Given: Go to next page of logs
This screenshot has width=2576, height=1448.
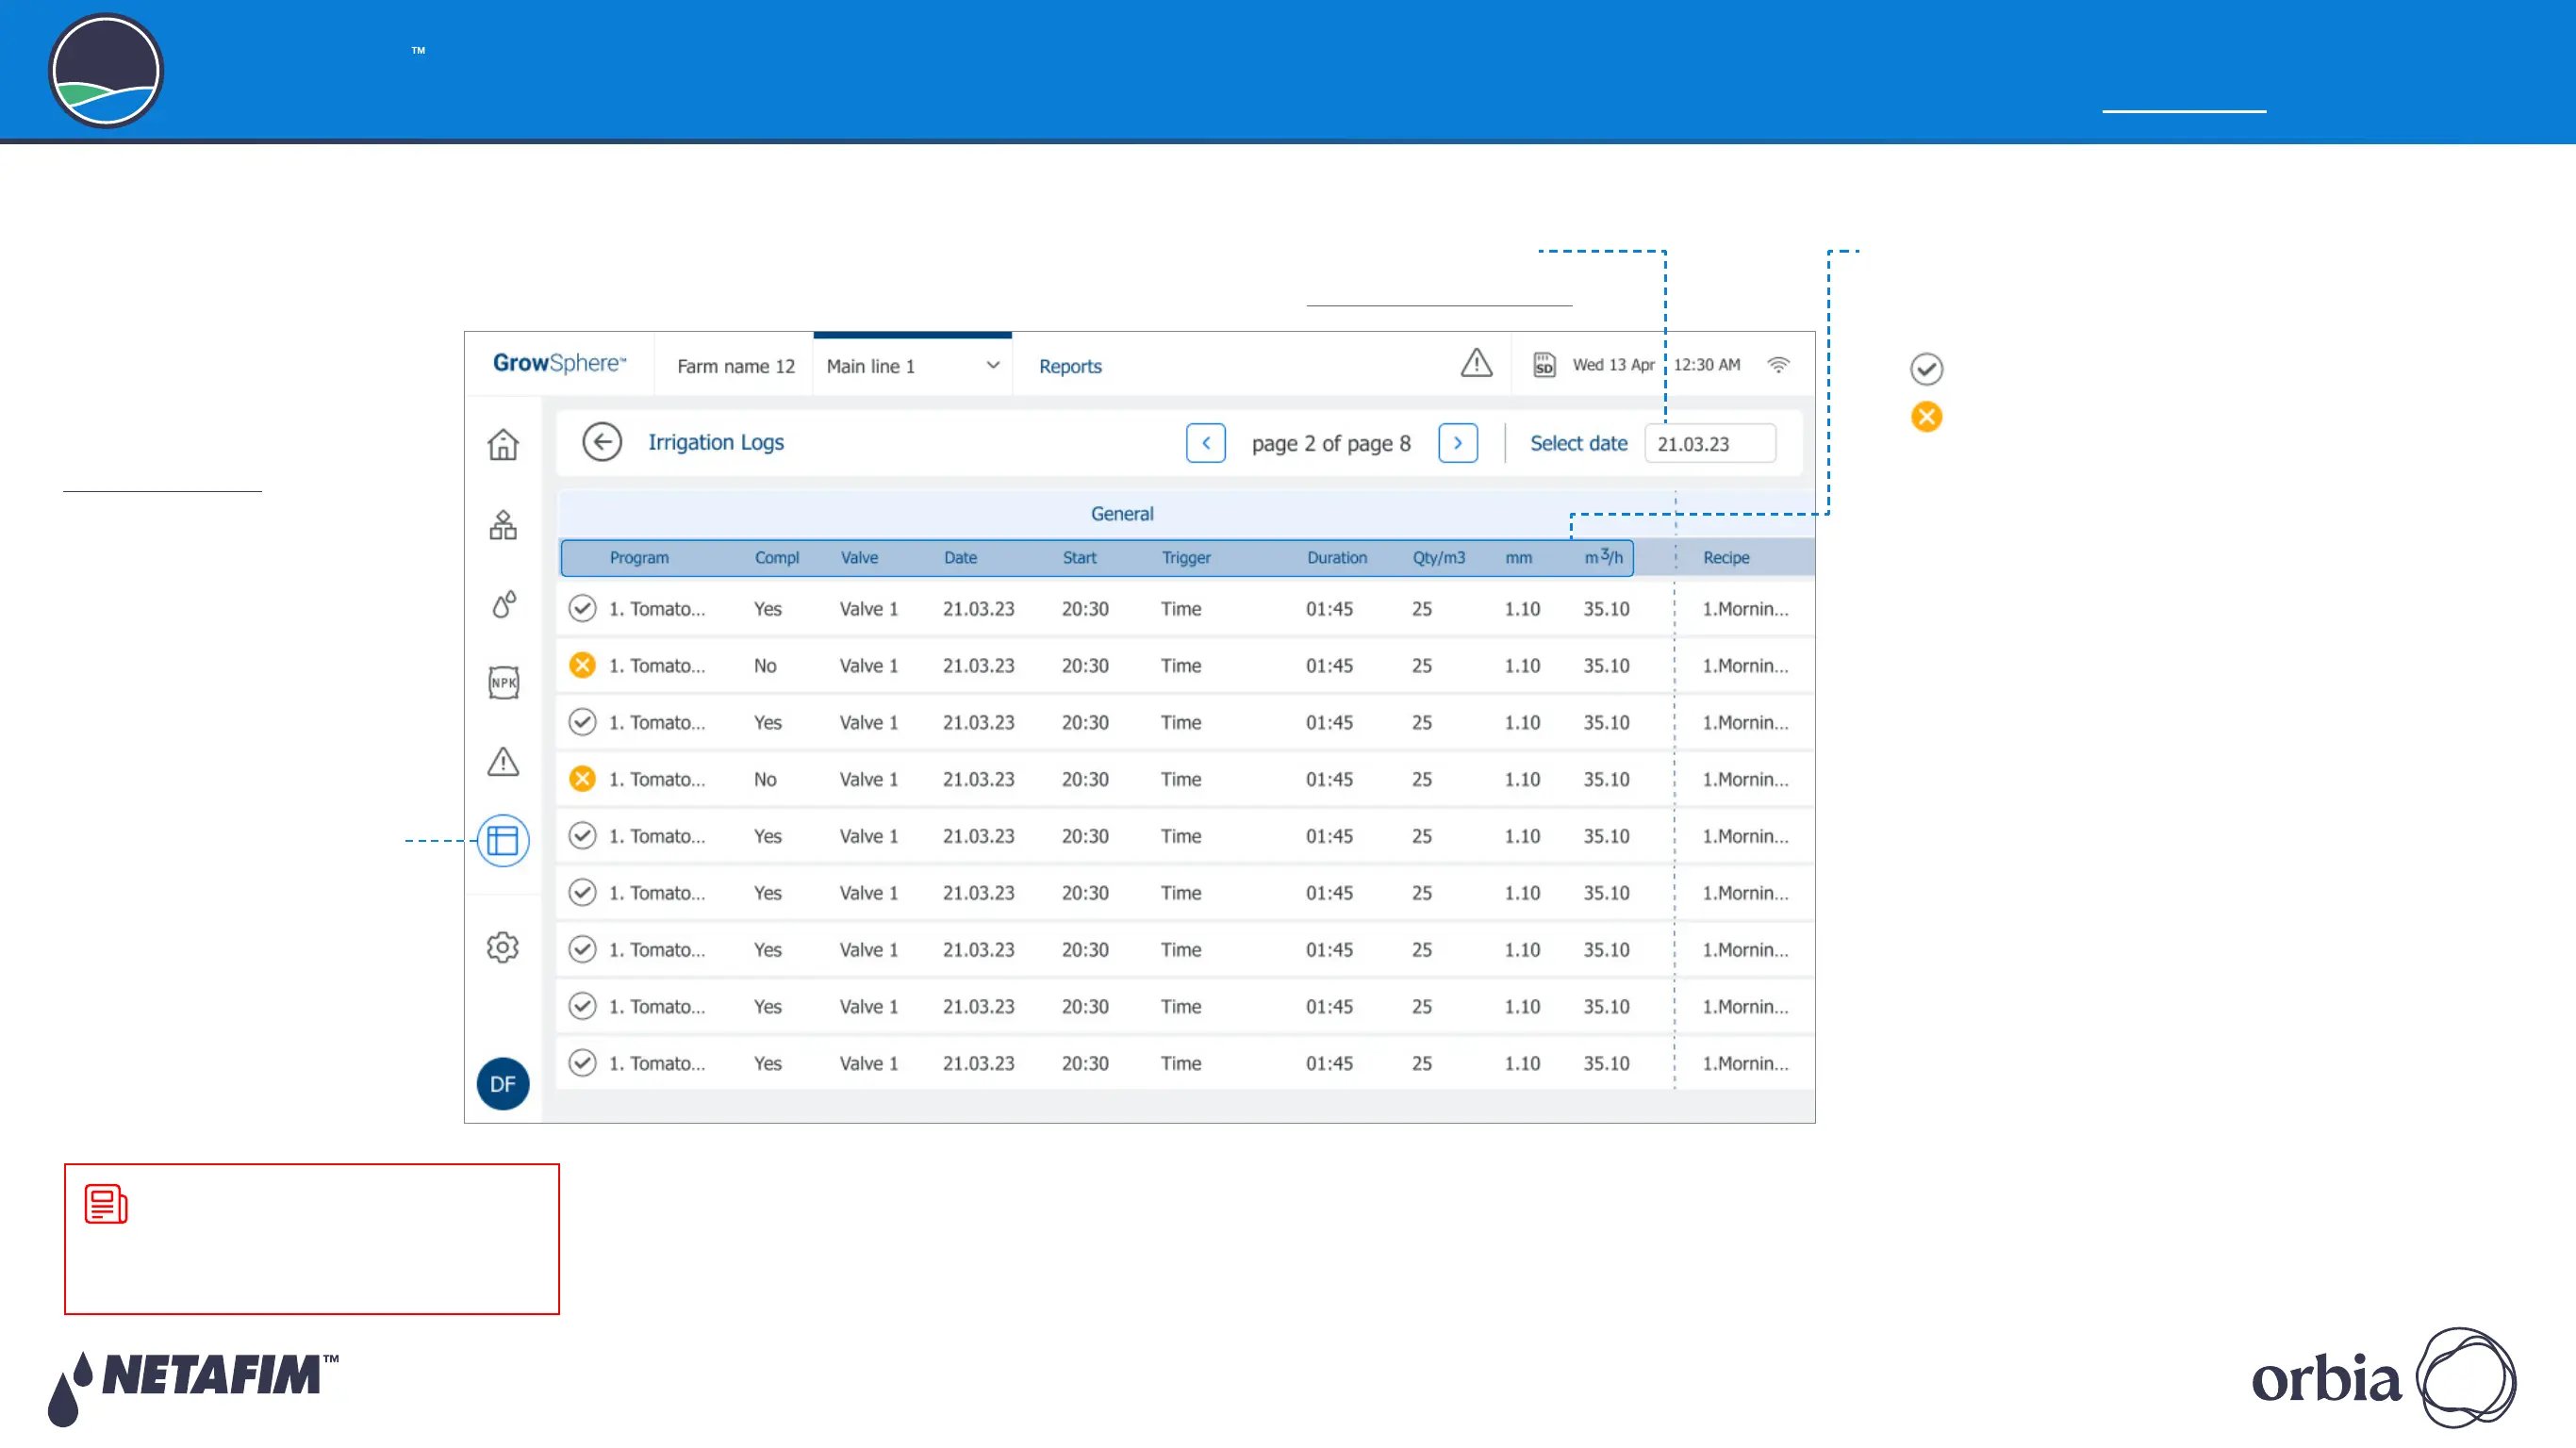Looking at the screenshot, I should point(1458,443).
